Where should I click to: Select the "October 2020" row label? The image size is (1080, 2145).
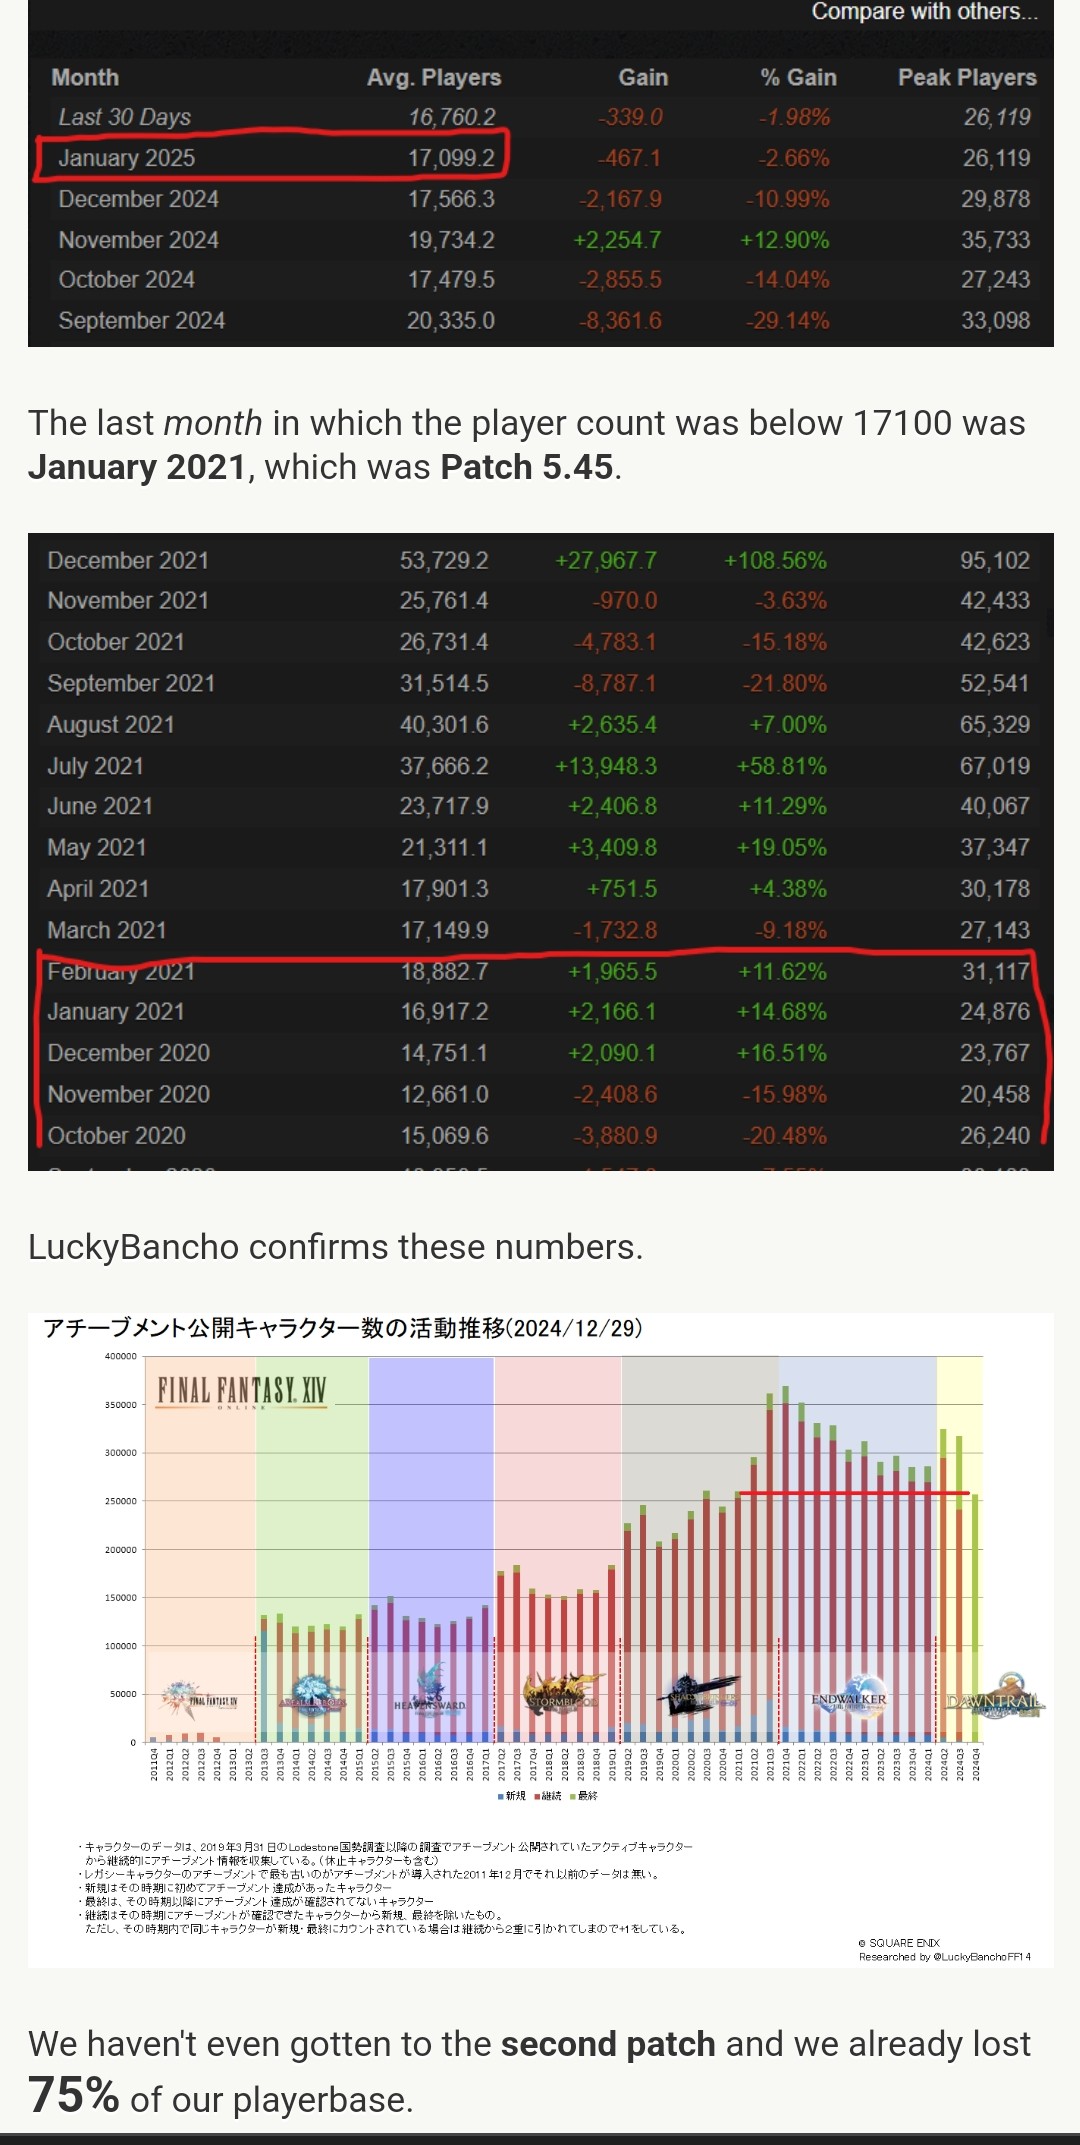[116, 1136]
